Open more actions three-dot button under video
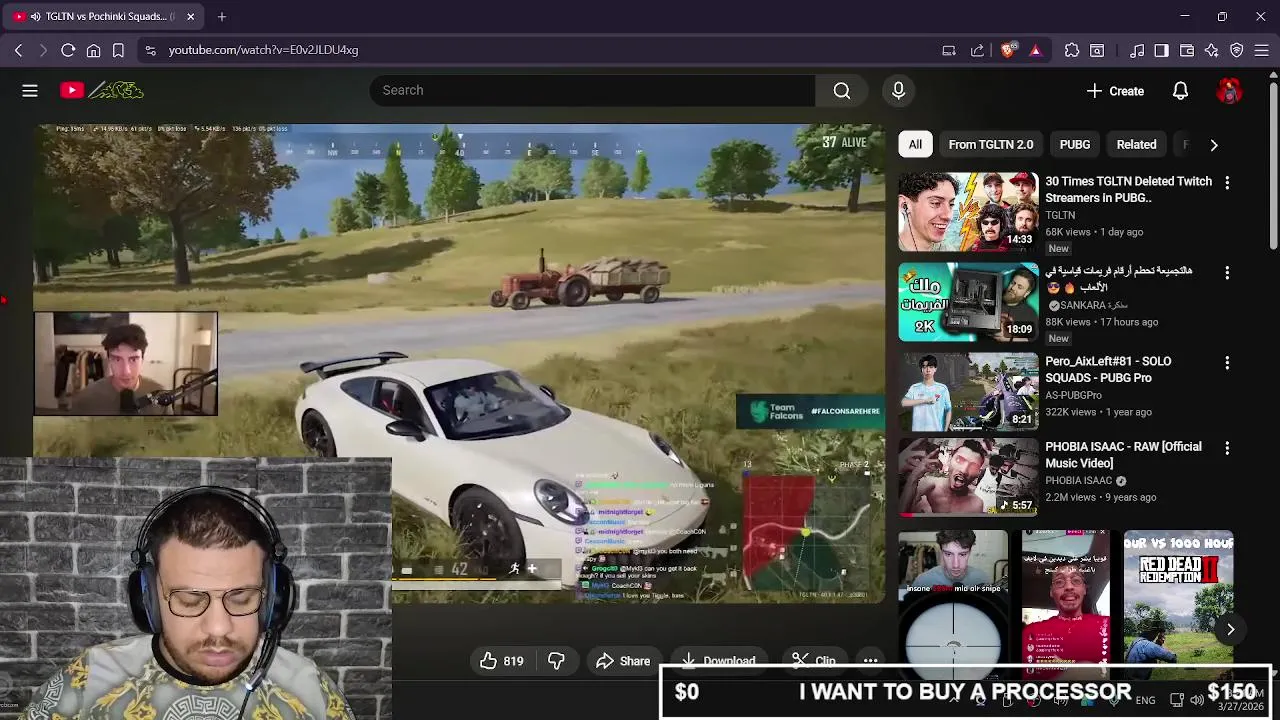1280x720 pixels. click(x=870, y=661)
